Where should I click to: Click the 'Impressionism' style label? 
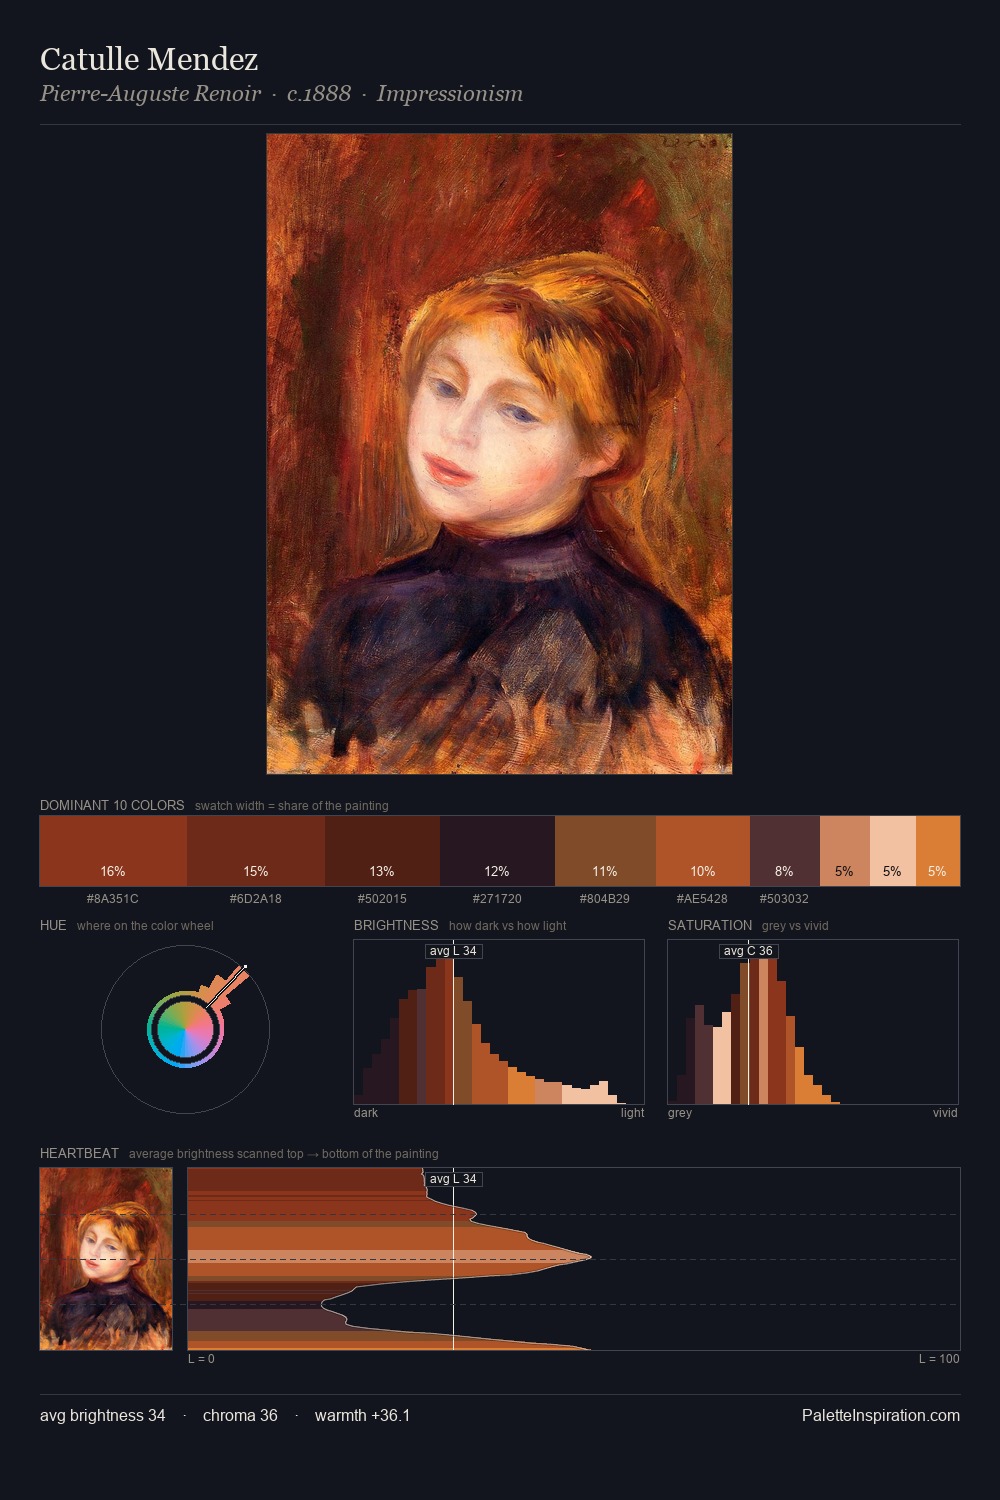pyautogui.click(x=450, y=94)
